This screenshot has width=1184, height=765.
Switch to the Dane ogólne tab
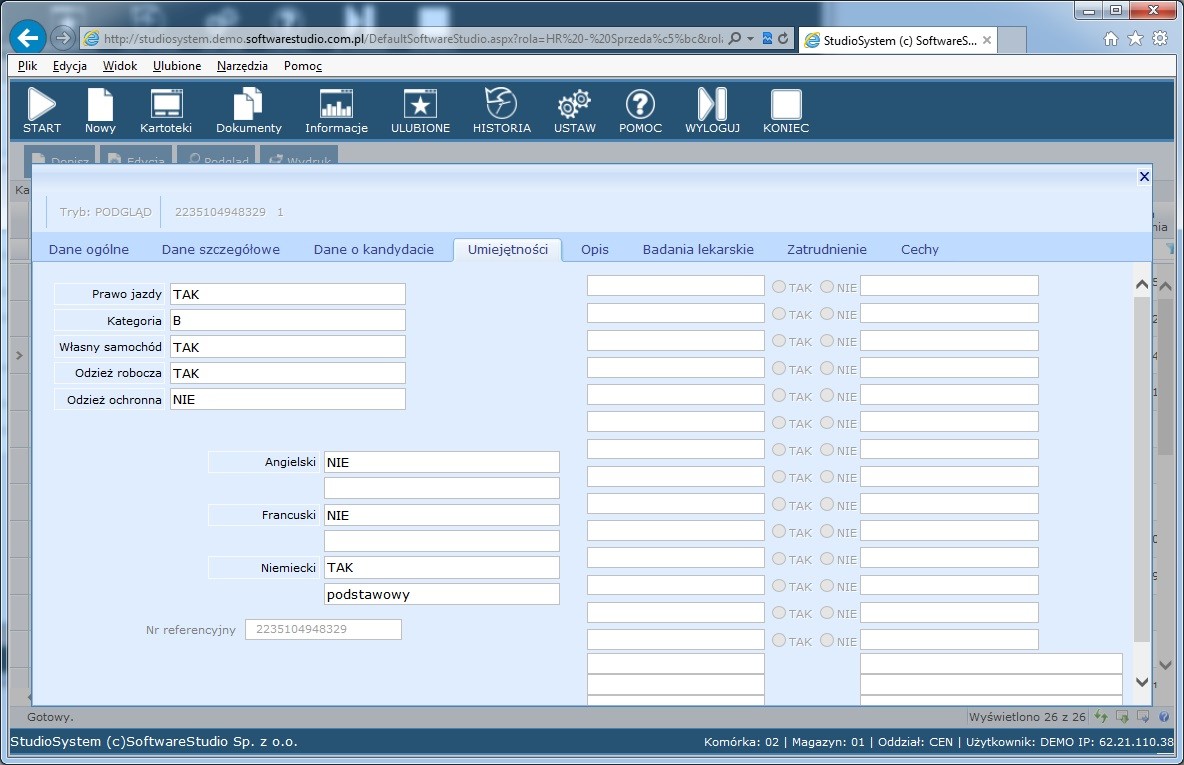click(89, 249)
